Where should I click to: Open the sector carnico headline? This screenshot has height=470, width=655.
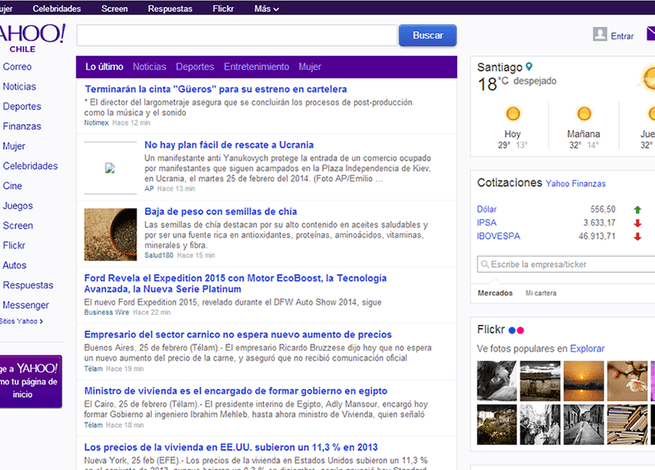(x=238, y=335)
